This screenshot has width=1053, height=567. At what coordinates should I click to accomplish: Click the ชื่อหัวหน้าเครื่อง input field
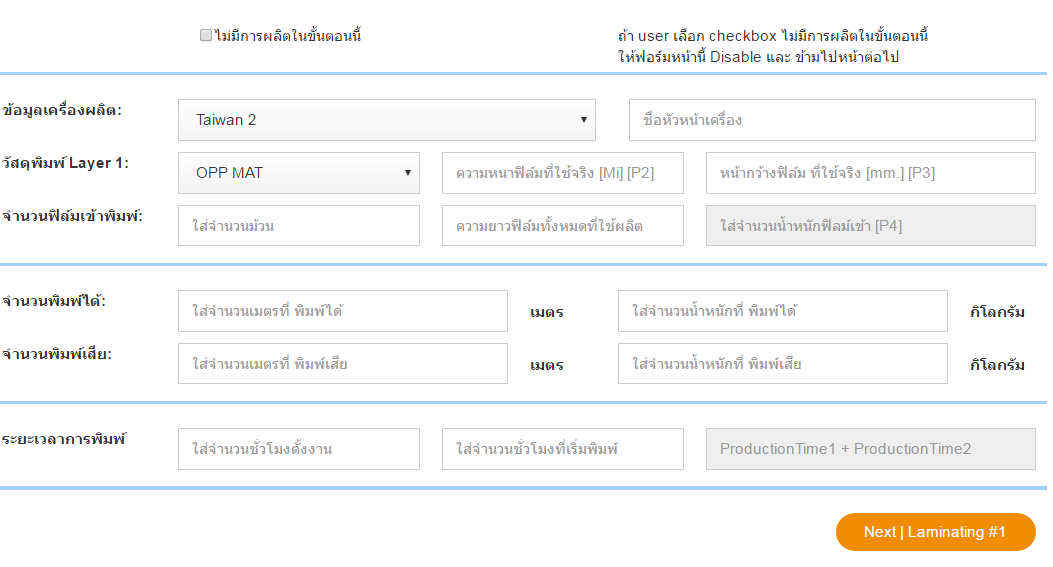(832, 120)
